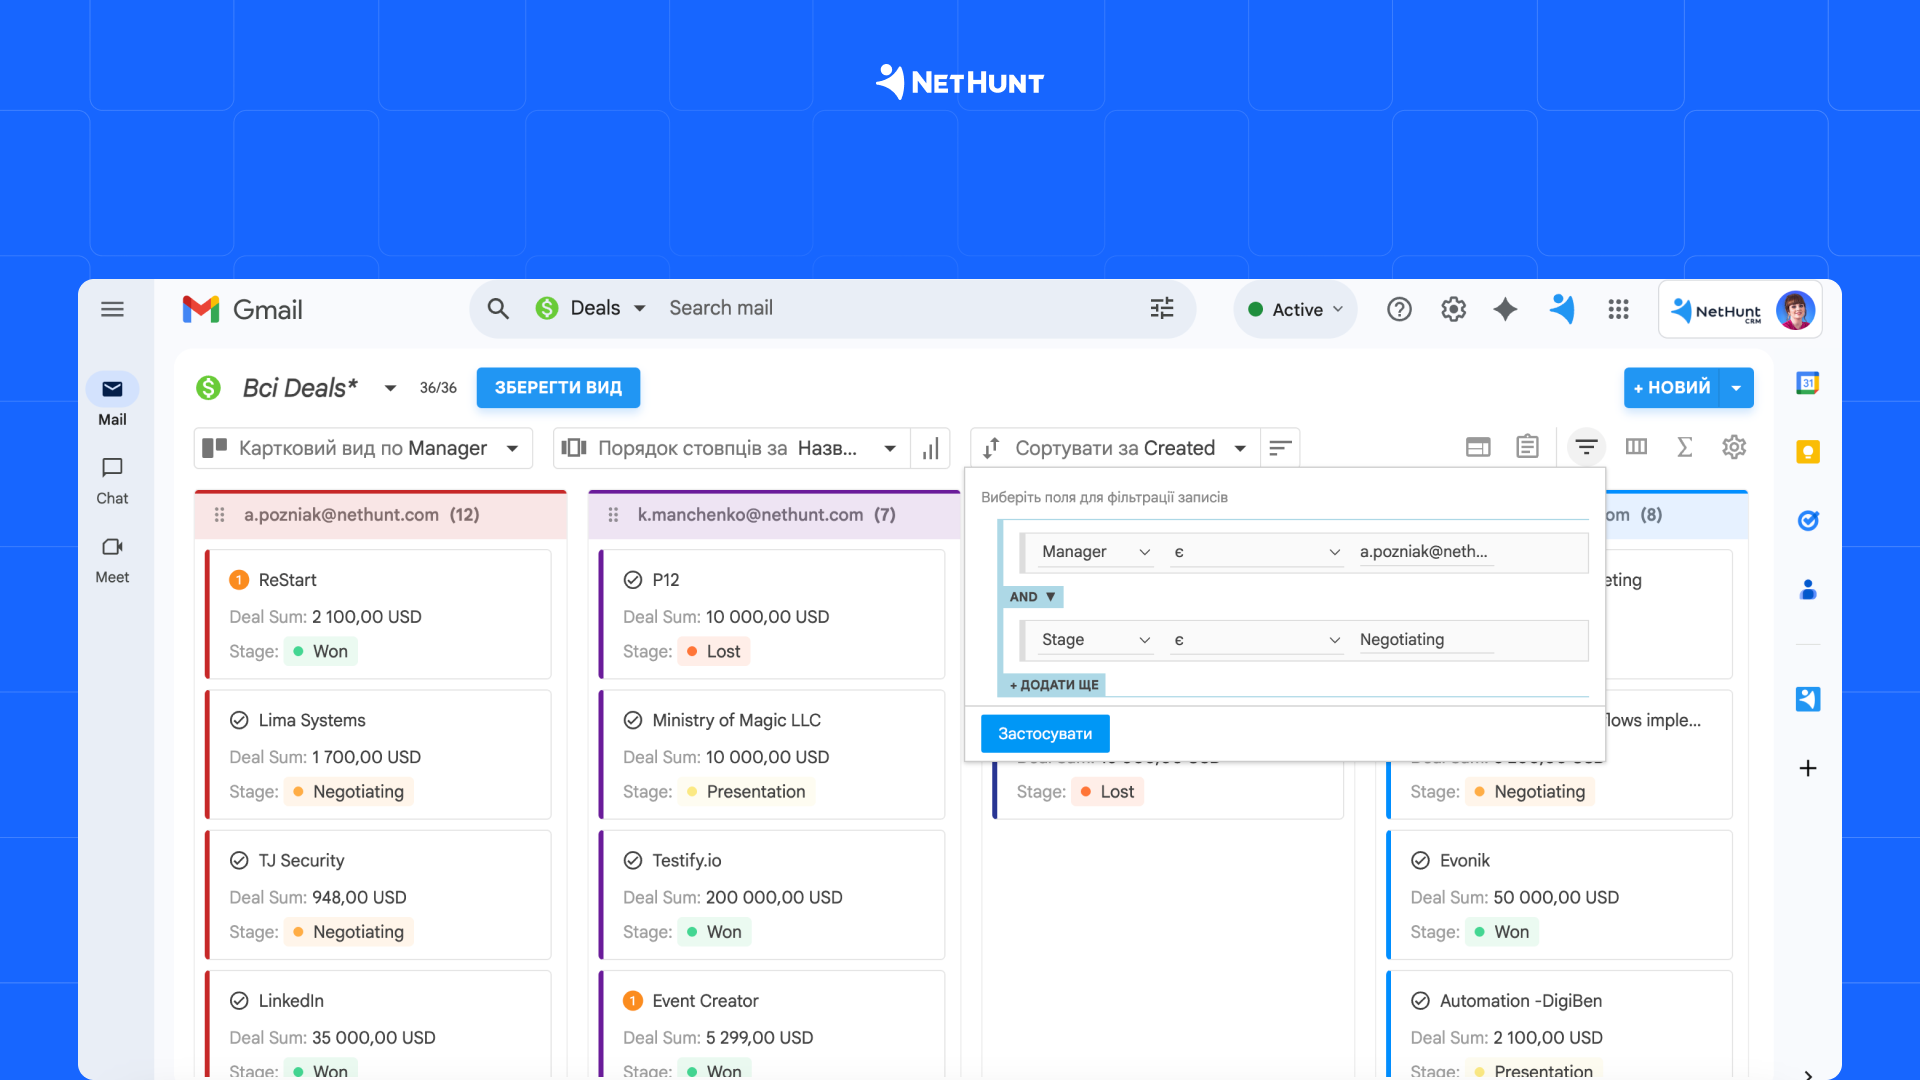This screenshot has width=1920, height=1080.
Task: Change the AND condition operator
Action: tap(1032, 597)
